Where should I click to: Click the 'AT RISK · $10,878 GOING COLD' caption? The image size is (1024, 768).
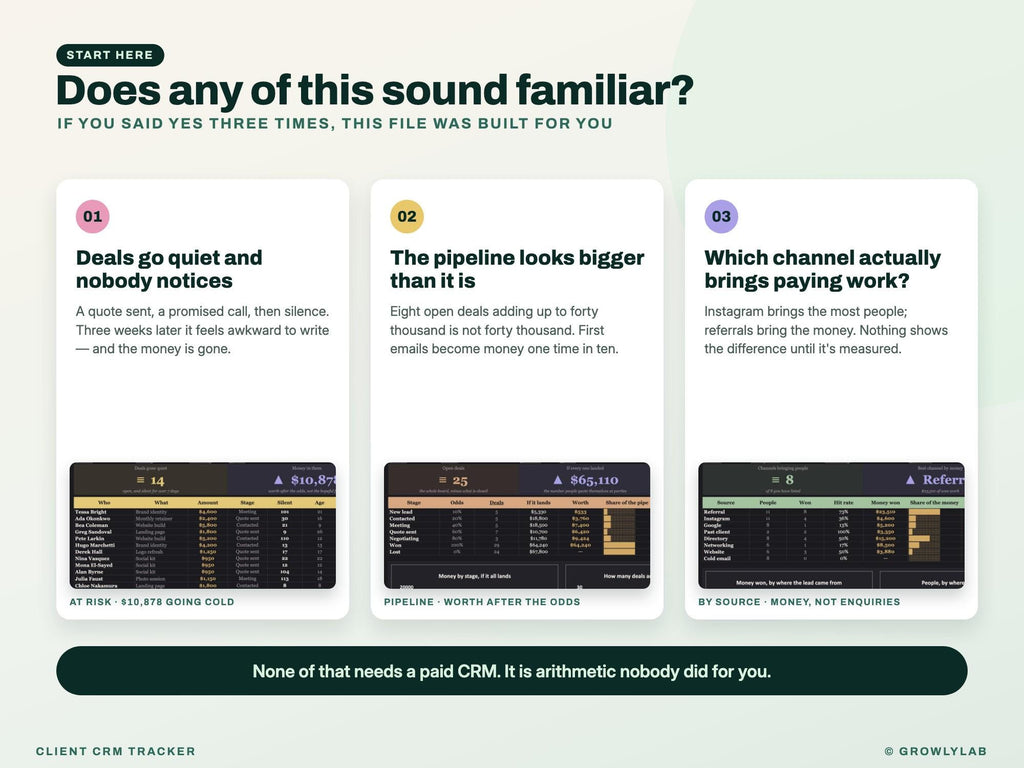tap(152, 602)
